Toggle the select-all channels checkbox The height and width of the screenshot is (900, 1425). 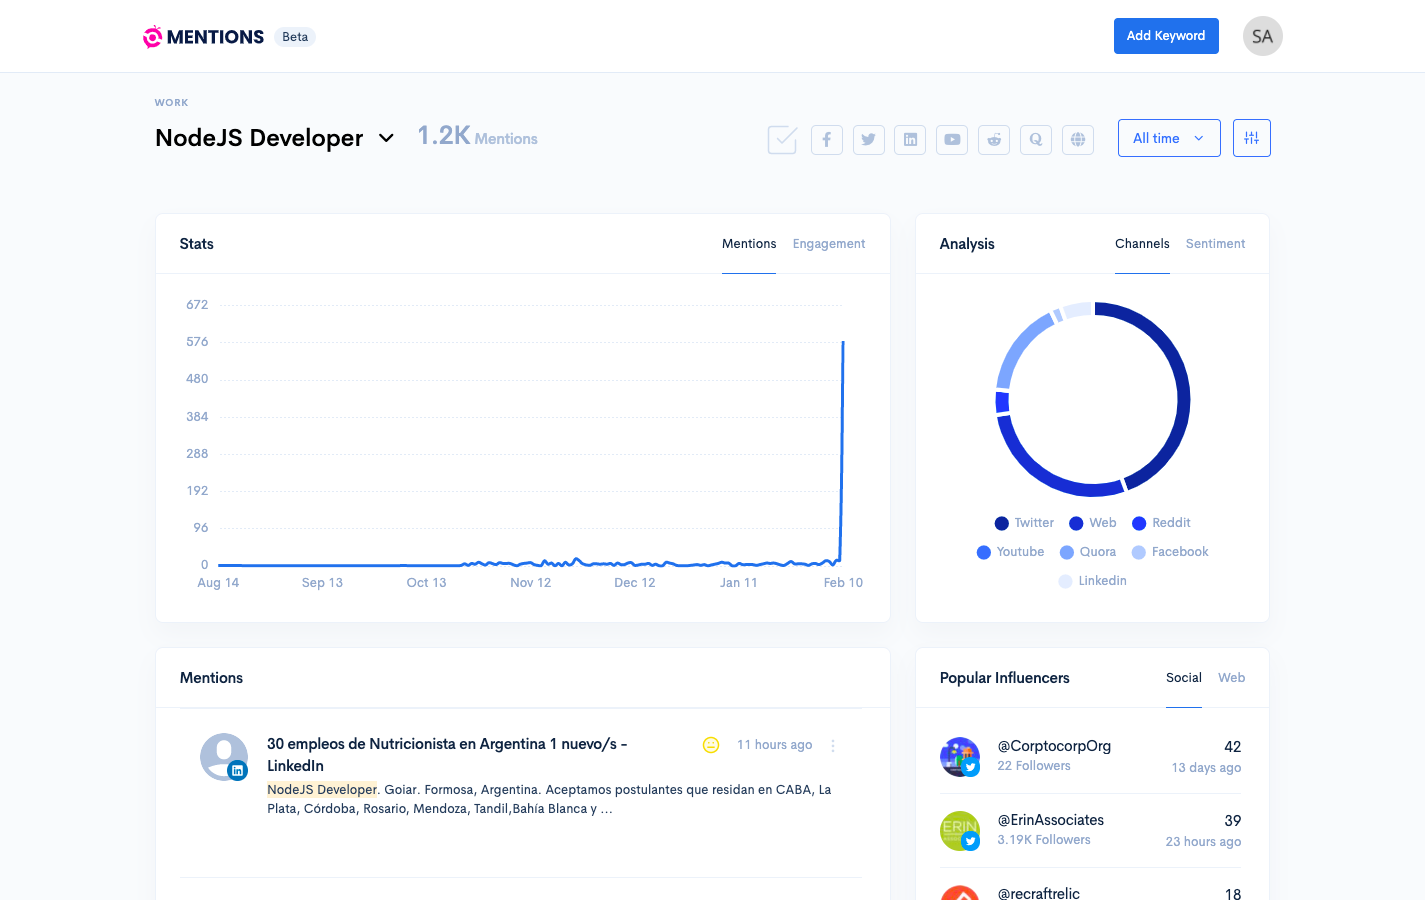[x=782, y=139]
